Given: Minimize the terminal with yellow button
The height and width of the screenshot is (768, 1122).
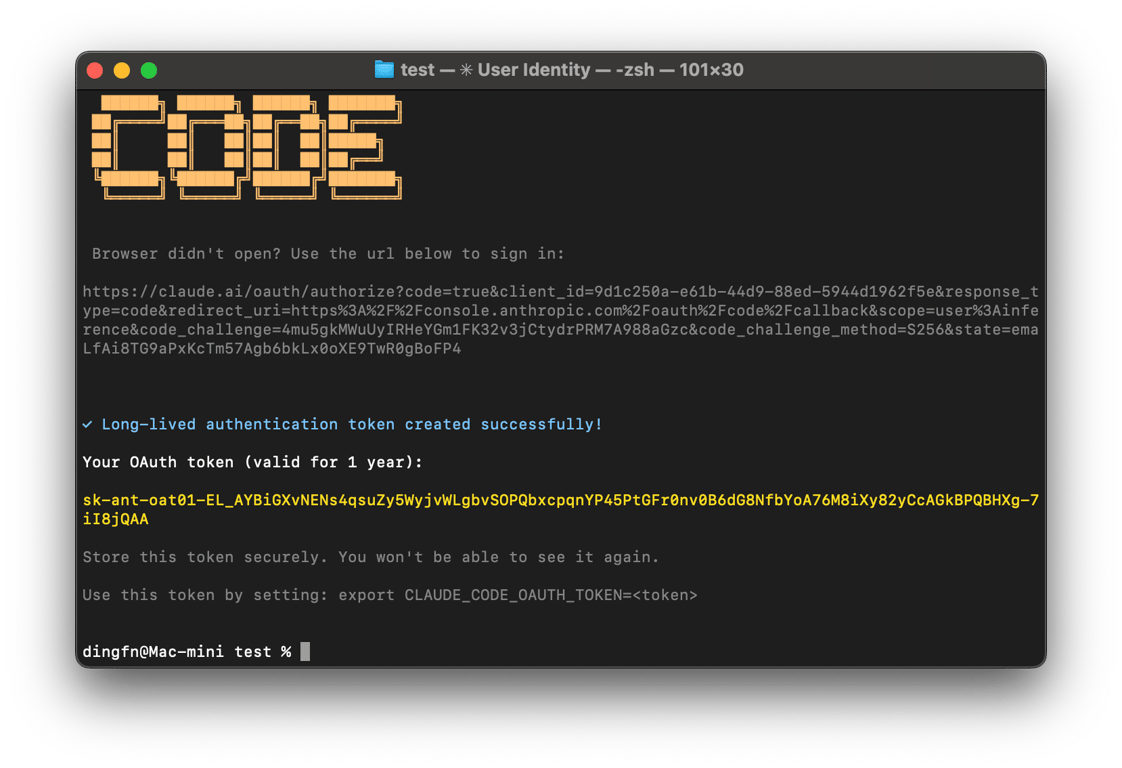Looking at the screenshot, I should (x=122, y=70).
